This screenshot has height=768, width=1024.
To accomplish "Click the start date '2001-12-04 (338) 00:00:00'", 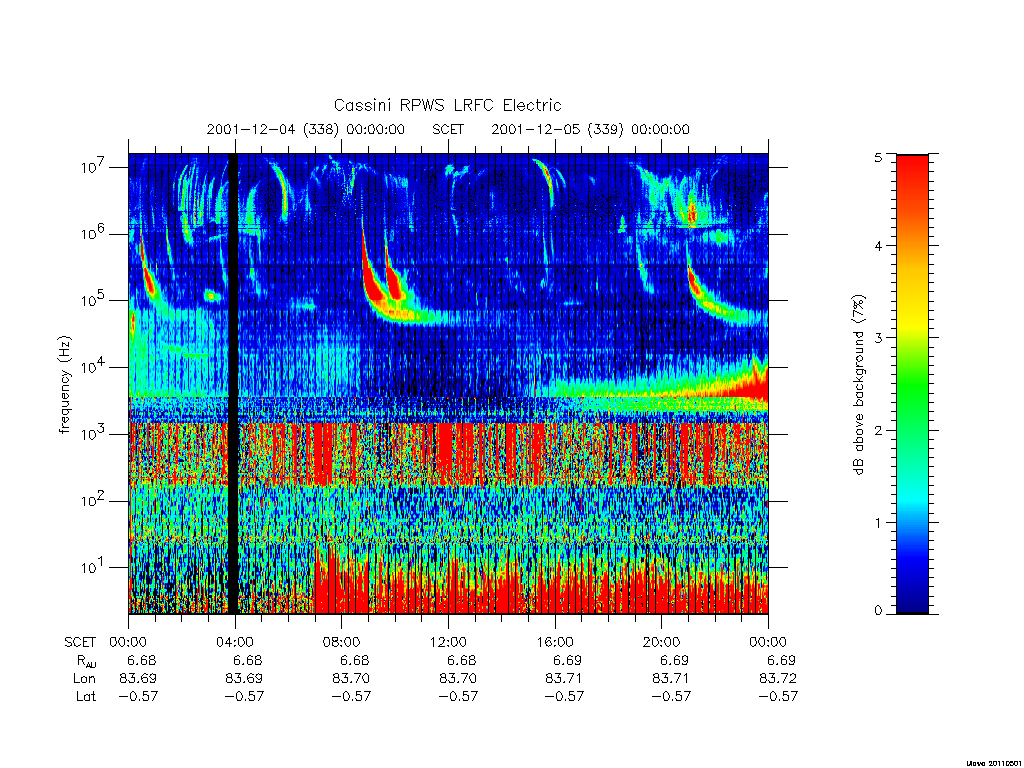I will coord(306,129).
